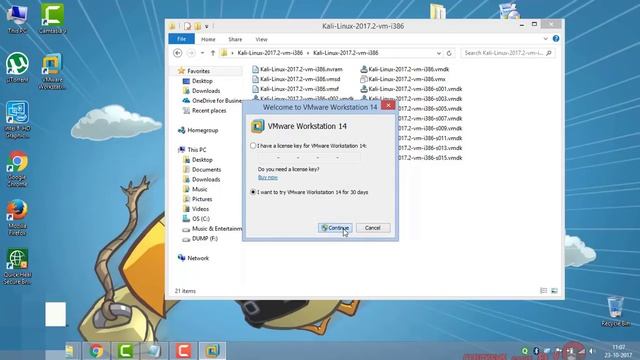The image size is (640, 360).
Task: Follow the 'Buy now' license link
Action: (268, 178)
